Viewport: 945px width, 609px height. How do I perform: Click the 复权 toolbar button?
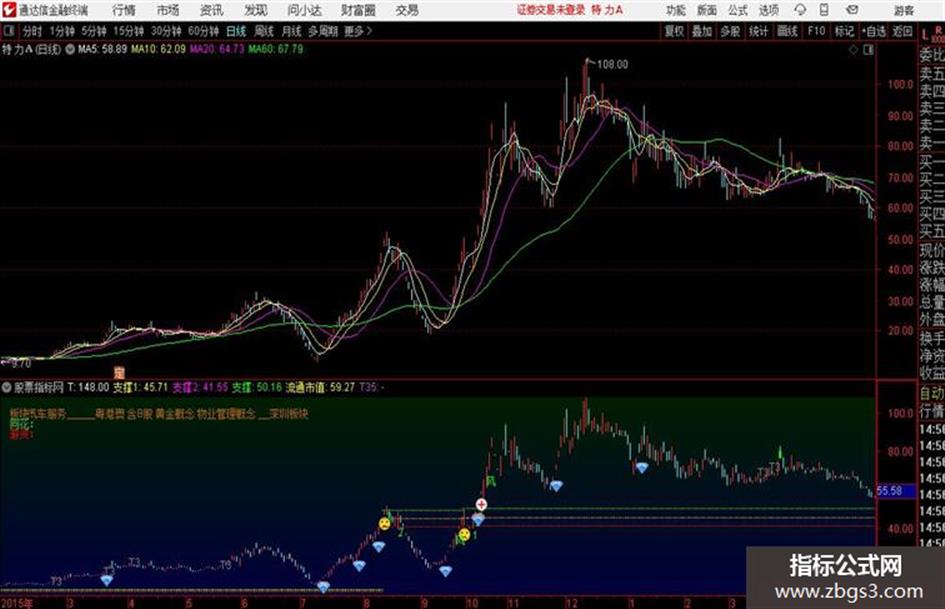pos(674,31)
